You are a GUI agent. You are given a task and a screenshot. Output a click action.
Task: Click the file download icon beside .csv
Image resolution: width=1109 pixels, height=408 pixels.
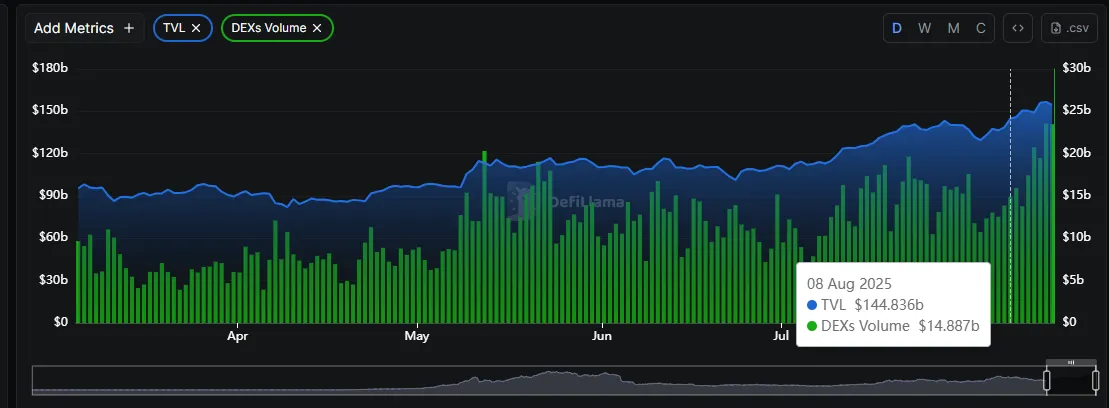[1055, 28]
